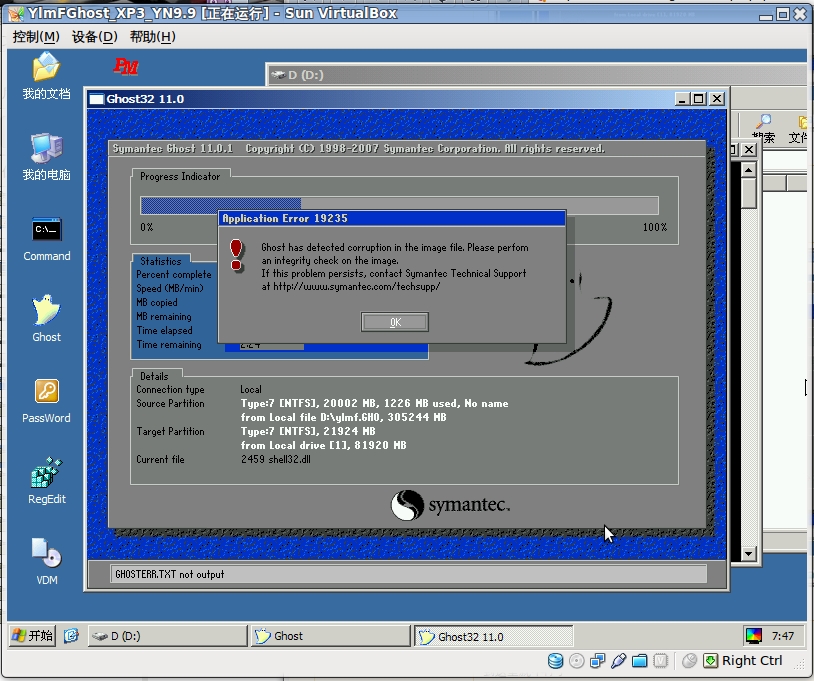Screen dimensions: 814x681
Task: Open the 控制(M) menu
Action: tap(36, 37)
